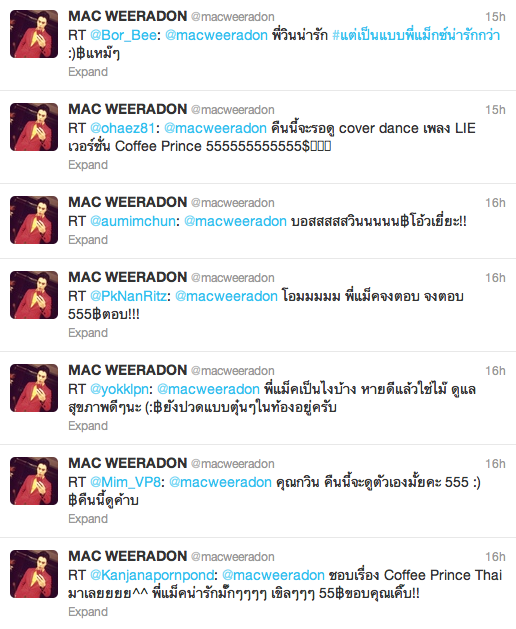Screen dimensions: 516x629
Task: Expand the tweet retweeting @Bor_Bee
Action: tap(88, 72)
